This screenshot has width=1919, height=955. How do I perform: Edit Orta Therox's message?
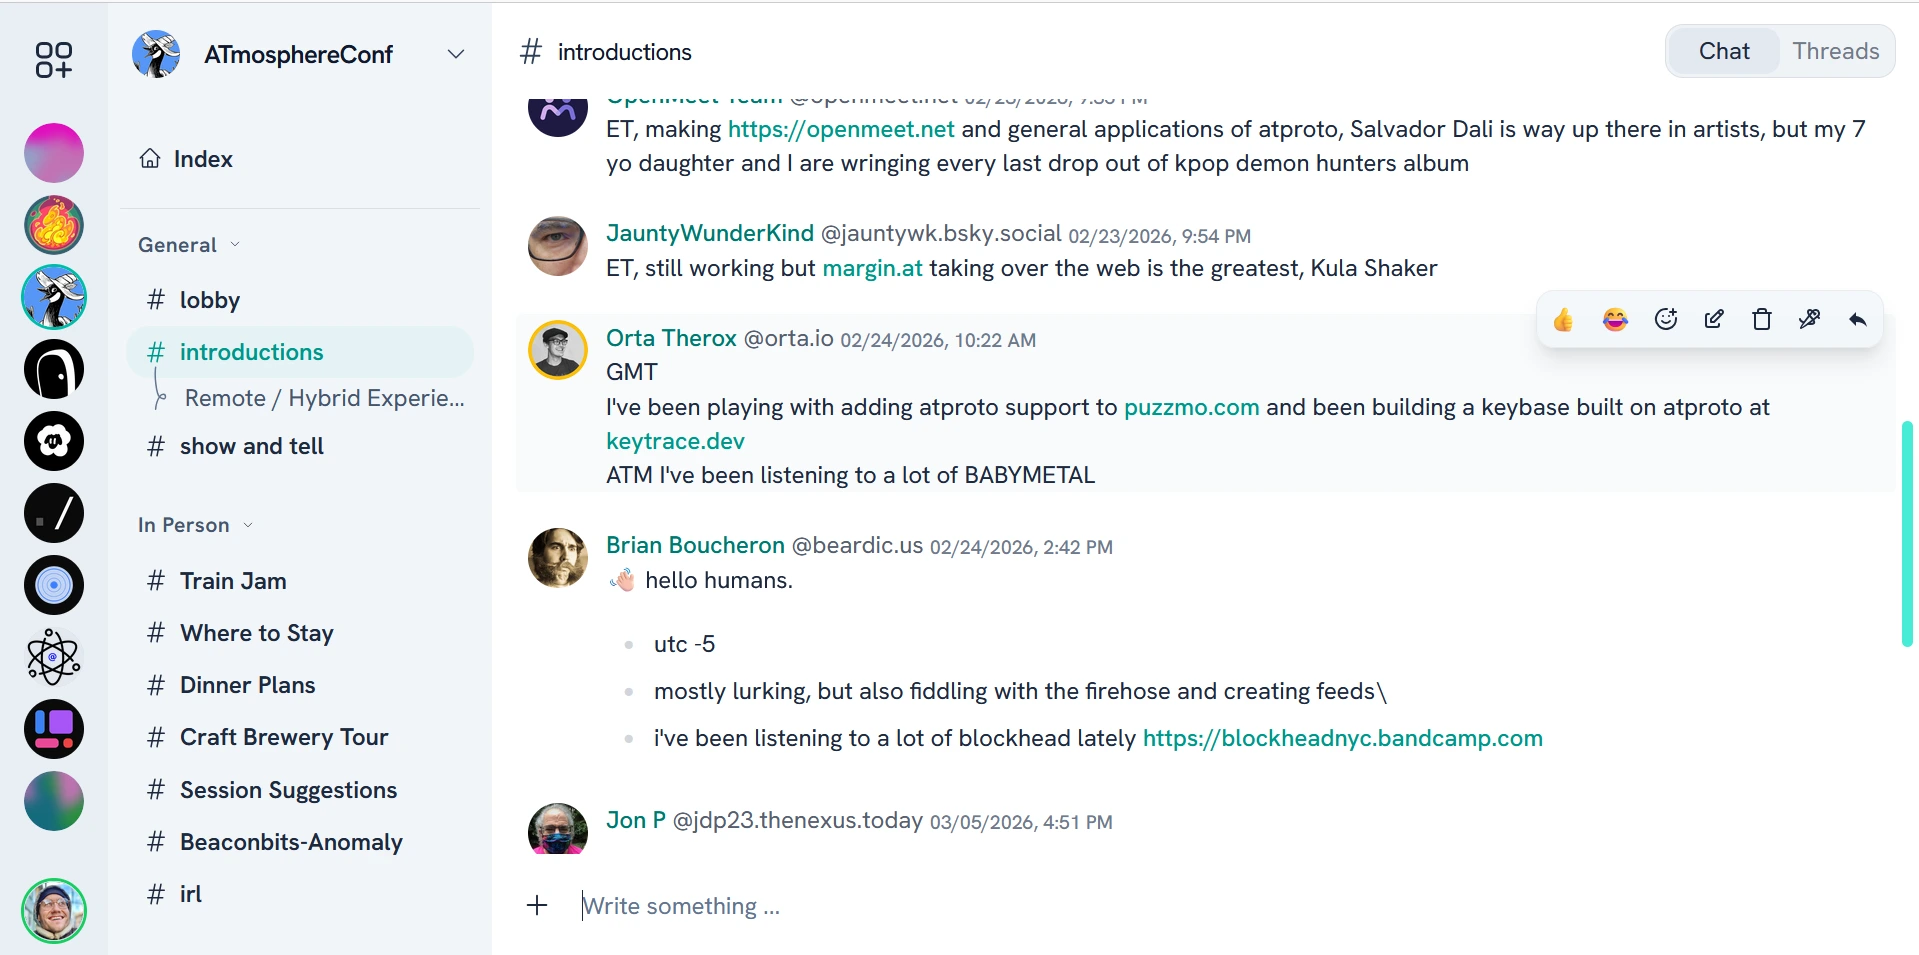1714,320
